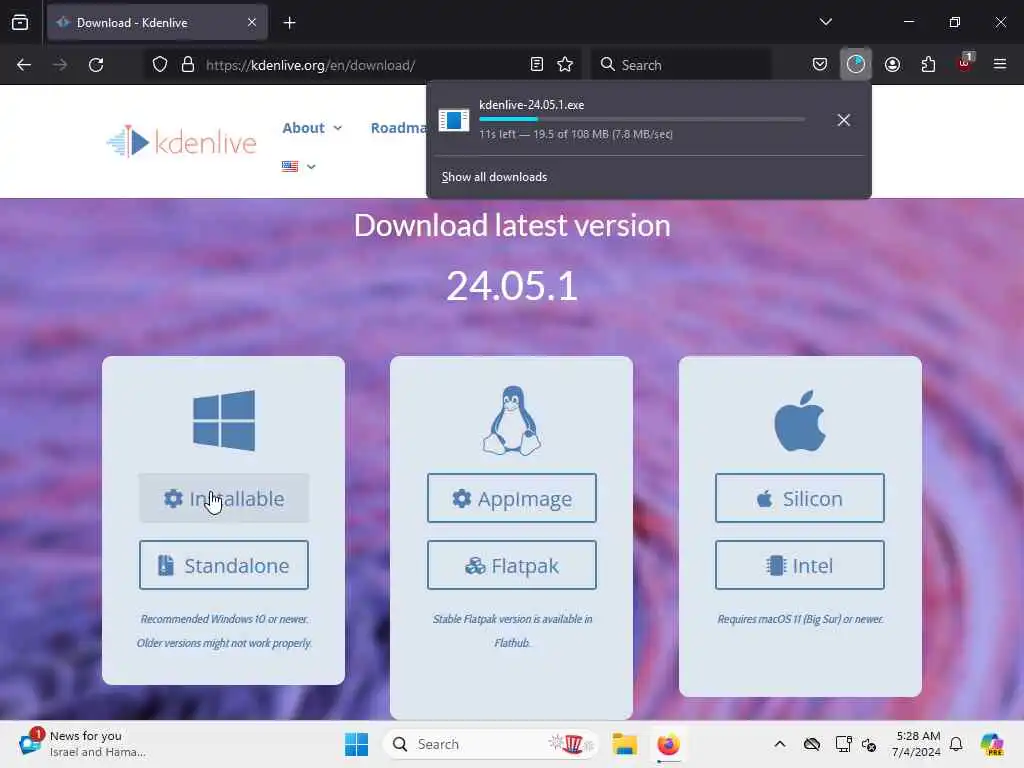Screen dimensions: 1024x768
Task: Expand the About menu
Action: pos(312,128)
